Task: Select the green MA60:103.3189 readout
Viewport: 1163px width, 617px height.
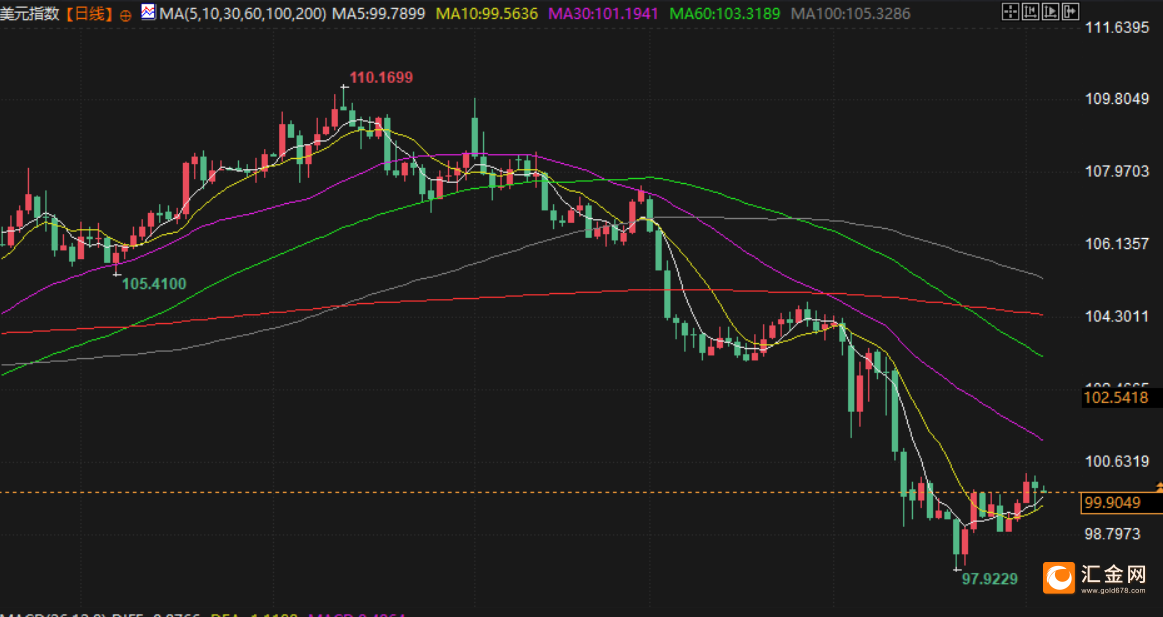Action: pyautogui.click(x=725, y=13)
